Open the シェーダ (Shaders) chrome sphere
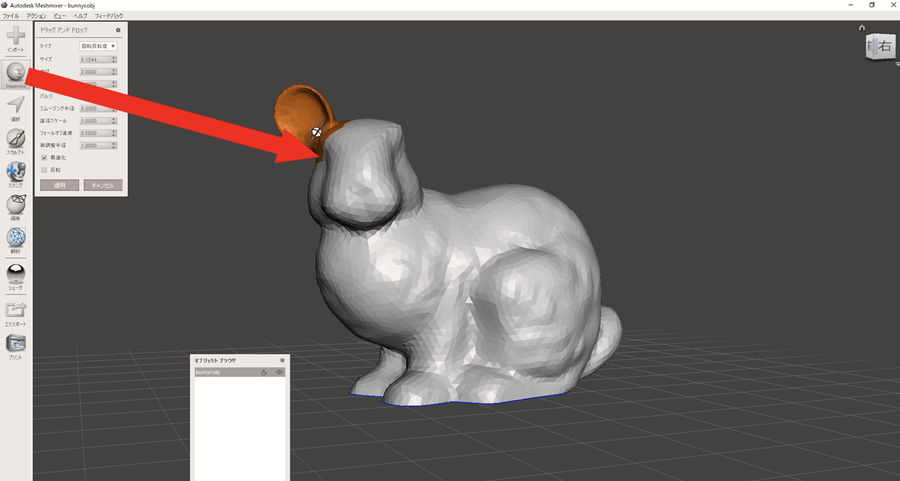 (x=15, y=273)
